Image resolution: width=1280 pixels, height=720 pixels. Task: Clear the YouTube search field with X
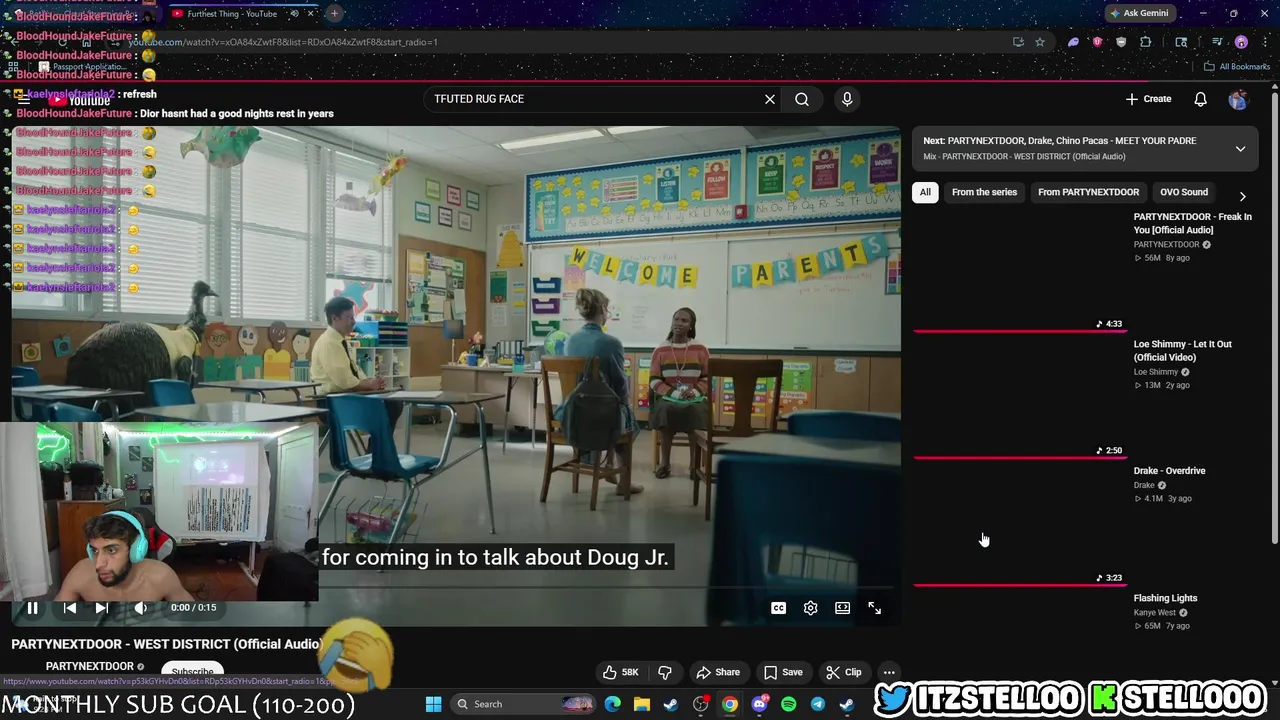click(x=770, y=99)
